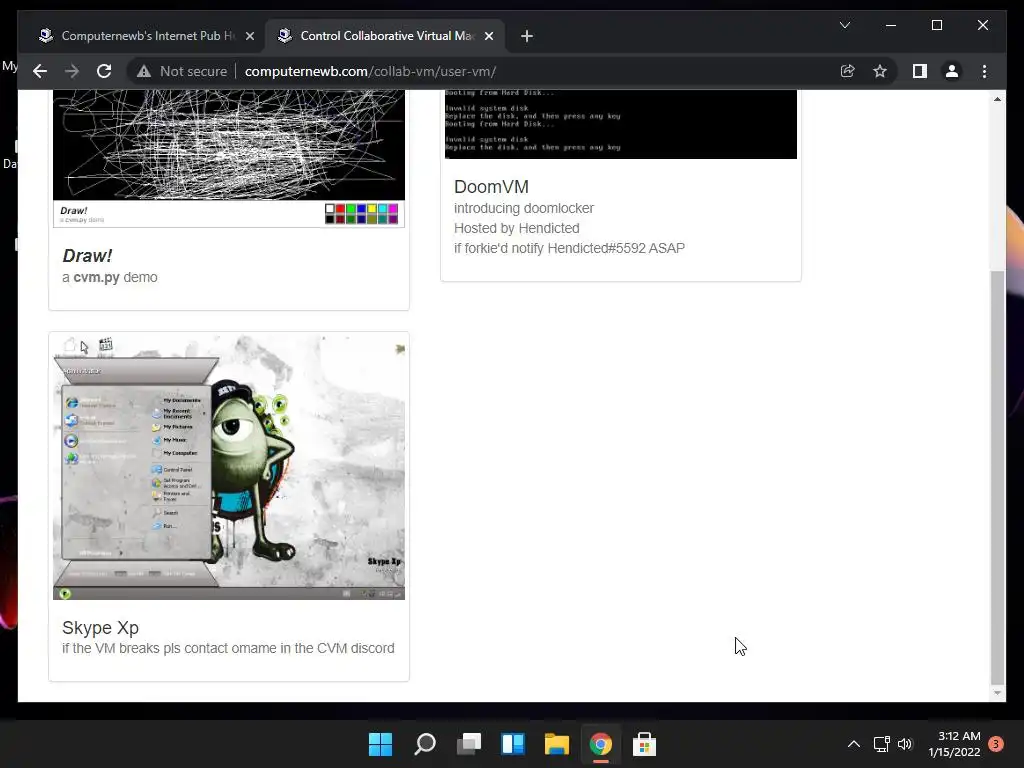Viewport: 1024px width, 768px height.
Task: Open Task View on the taskbar
Action: pos(469,744)
